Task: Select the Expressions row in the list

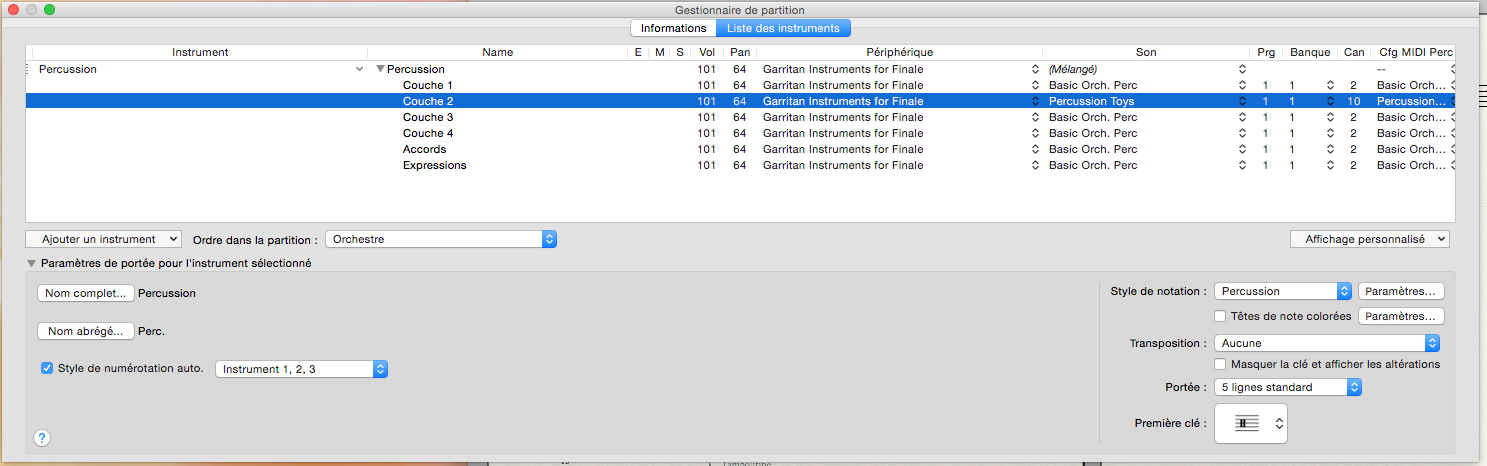Action: click(434, 165)
